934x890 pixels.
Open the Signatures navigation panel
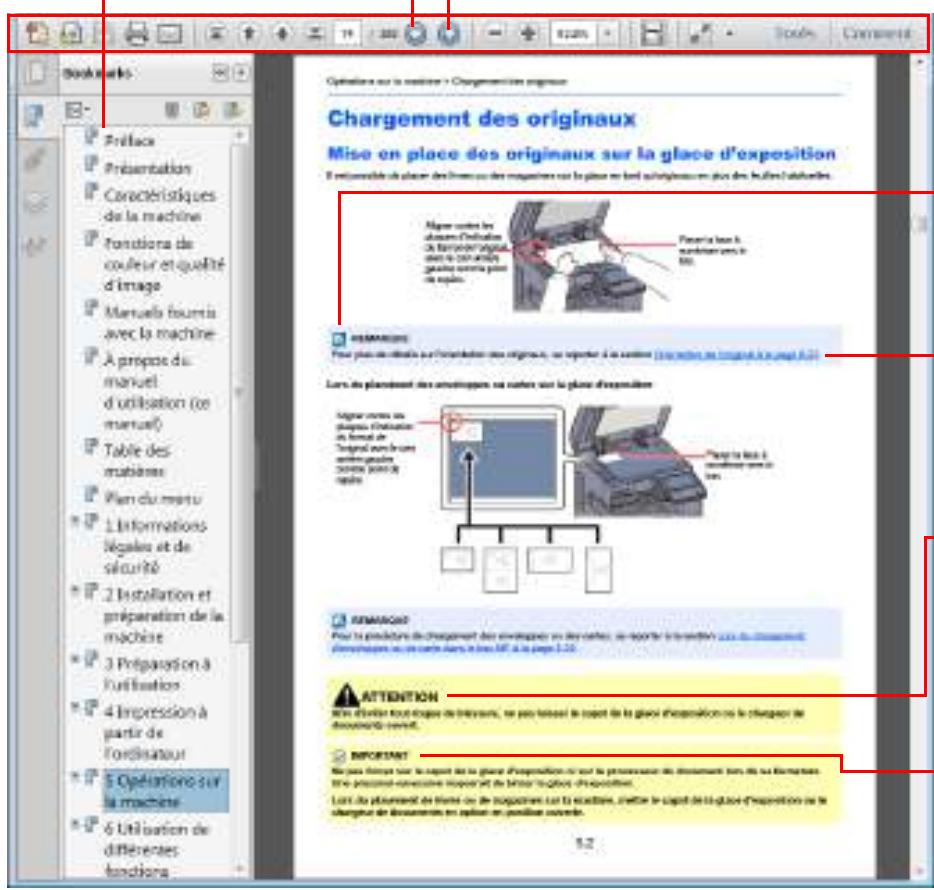tap(35, 244)
